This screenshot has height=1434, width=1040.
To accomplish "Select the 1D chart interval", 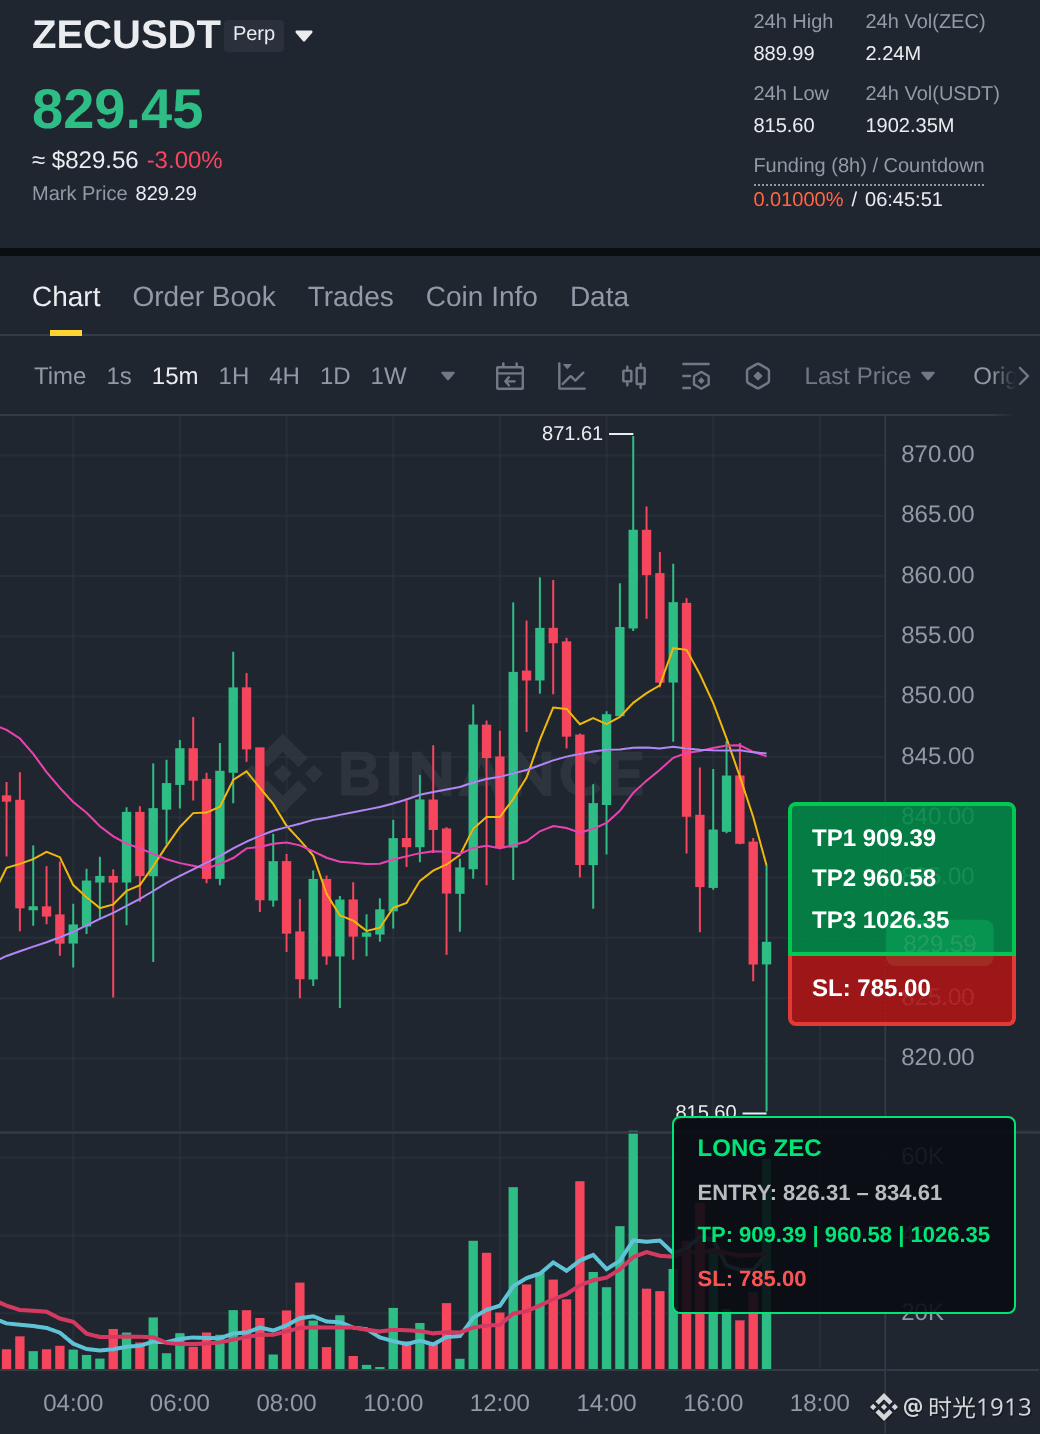I will [335, 376].
